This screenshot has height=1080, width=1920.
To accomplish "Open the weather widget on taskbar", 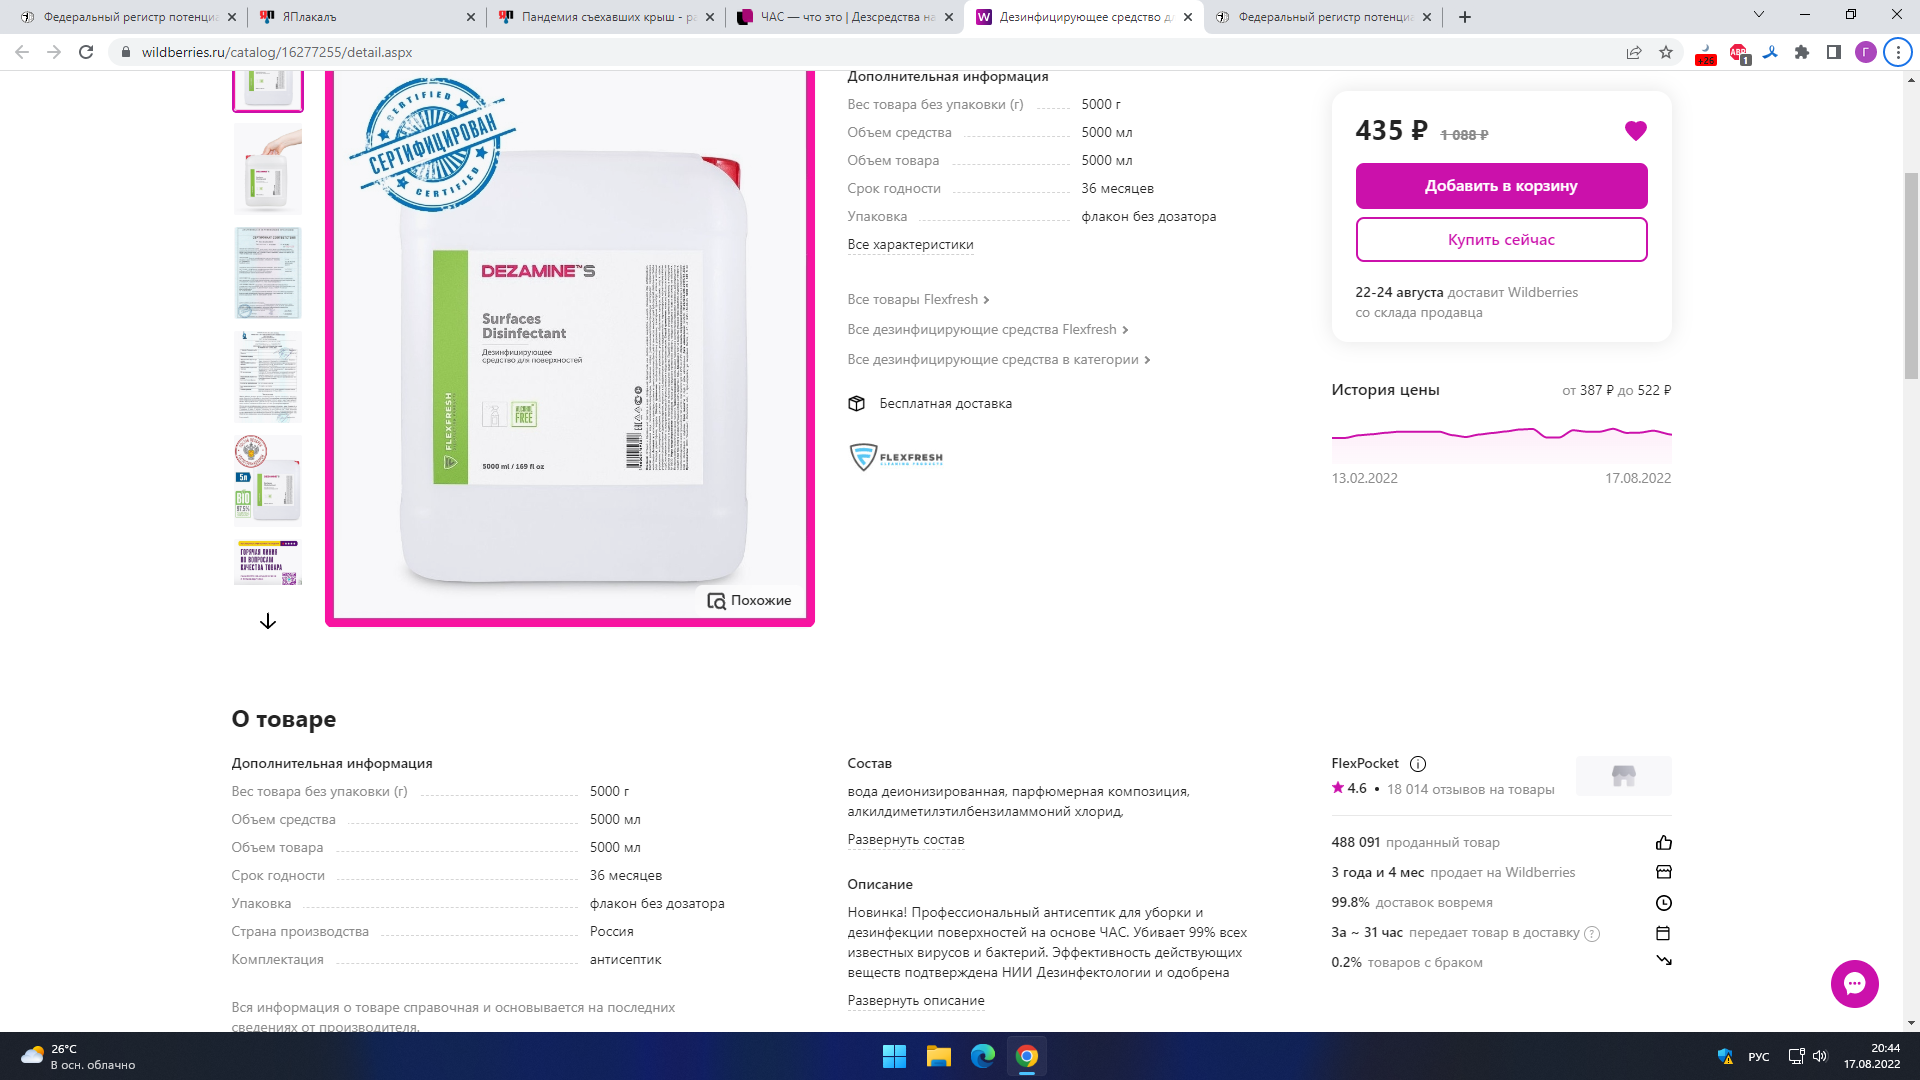I will pos(78,1056).
